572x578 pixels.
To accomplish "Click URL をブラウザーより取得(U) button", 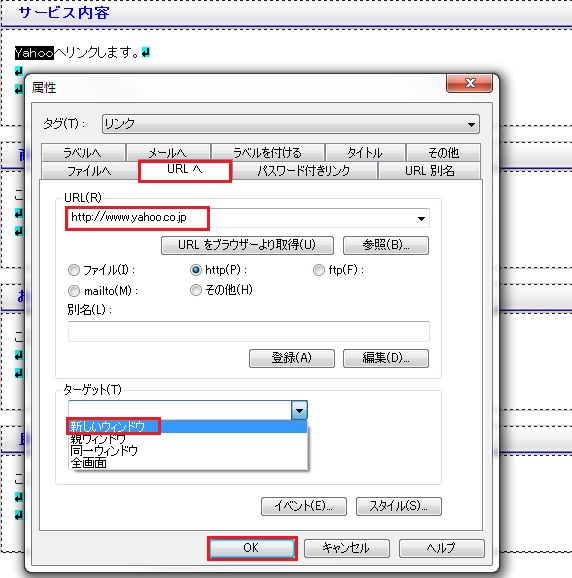I will point(247,245).
